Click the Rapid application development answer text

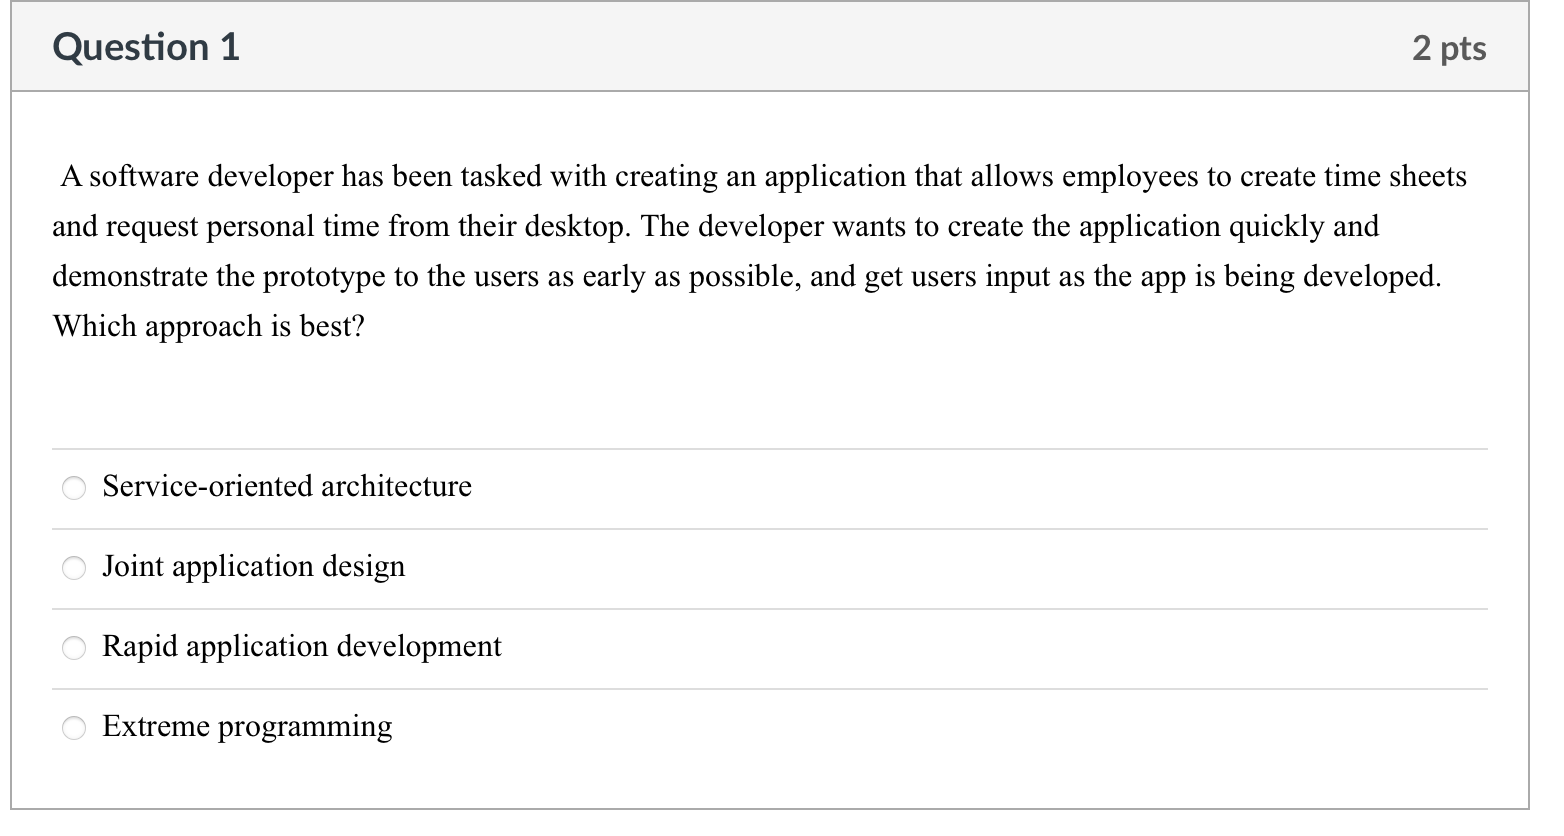pos(301,647)
